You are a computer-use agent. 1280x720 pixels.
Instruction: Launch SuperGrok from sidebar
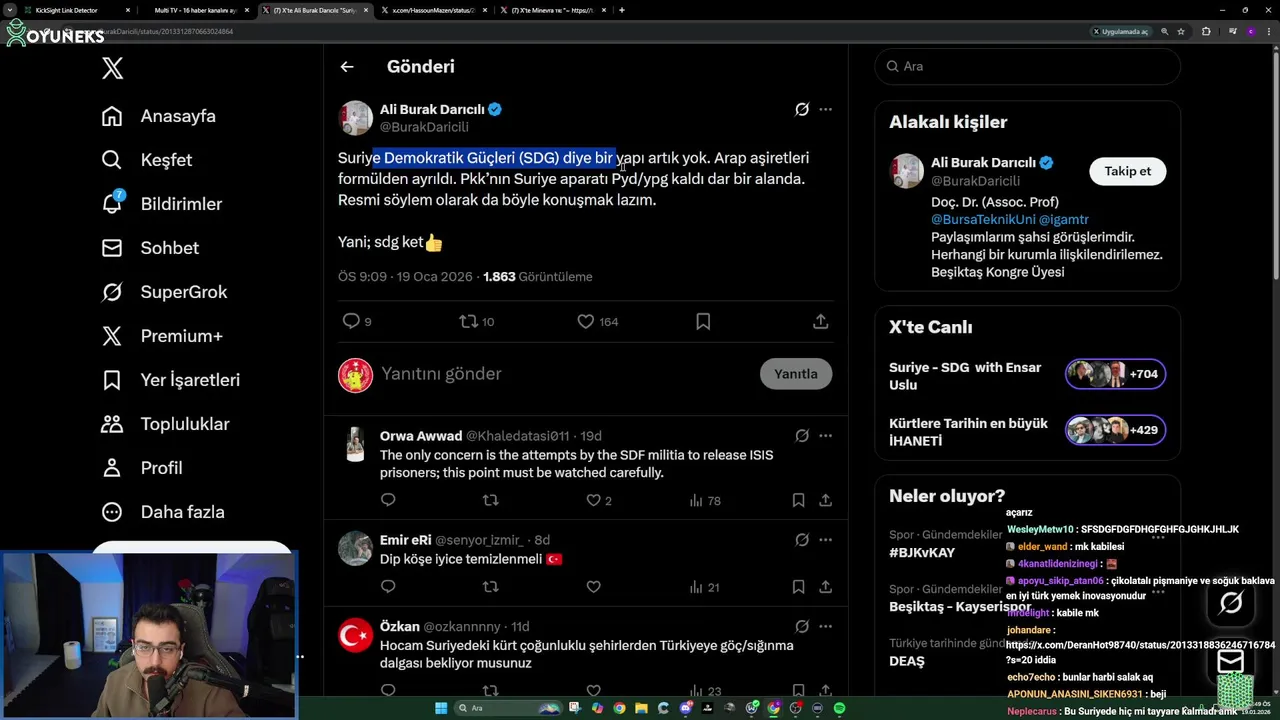(x=165, y=292)
